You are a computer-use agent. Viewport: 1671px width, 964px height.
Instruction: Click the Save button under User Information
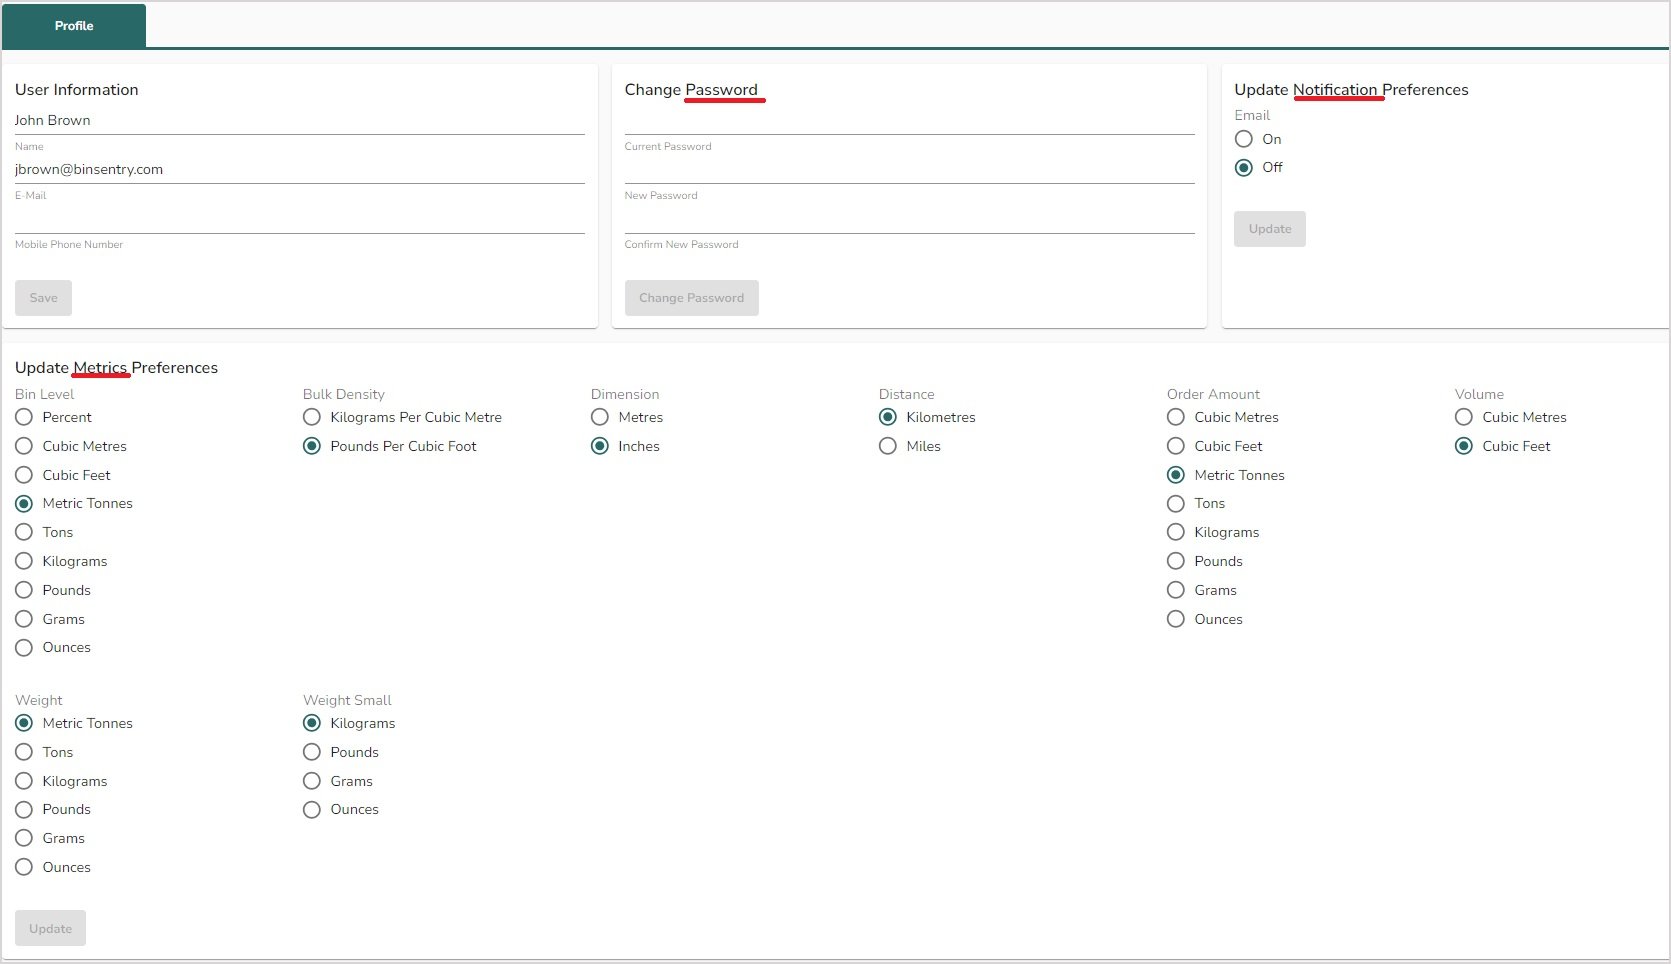[x=43, y=297]
